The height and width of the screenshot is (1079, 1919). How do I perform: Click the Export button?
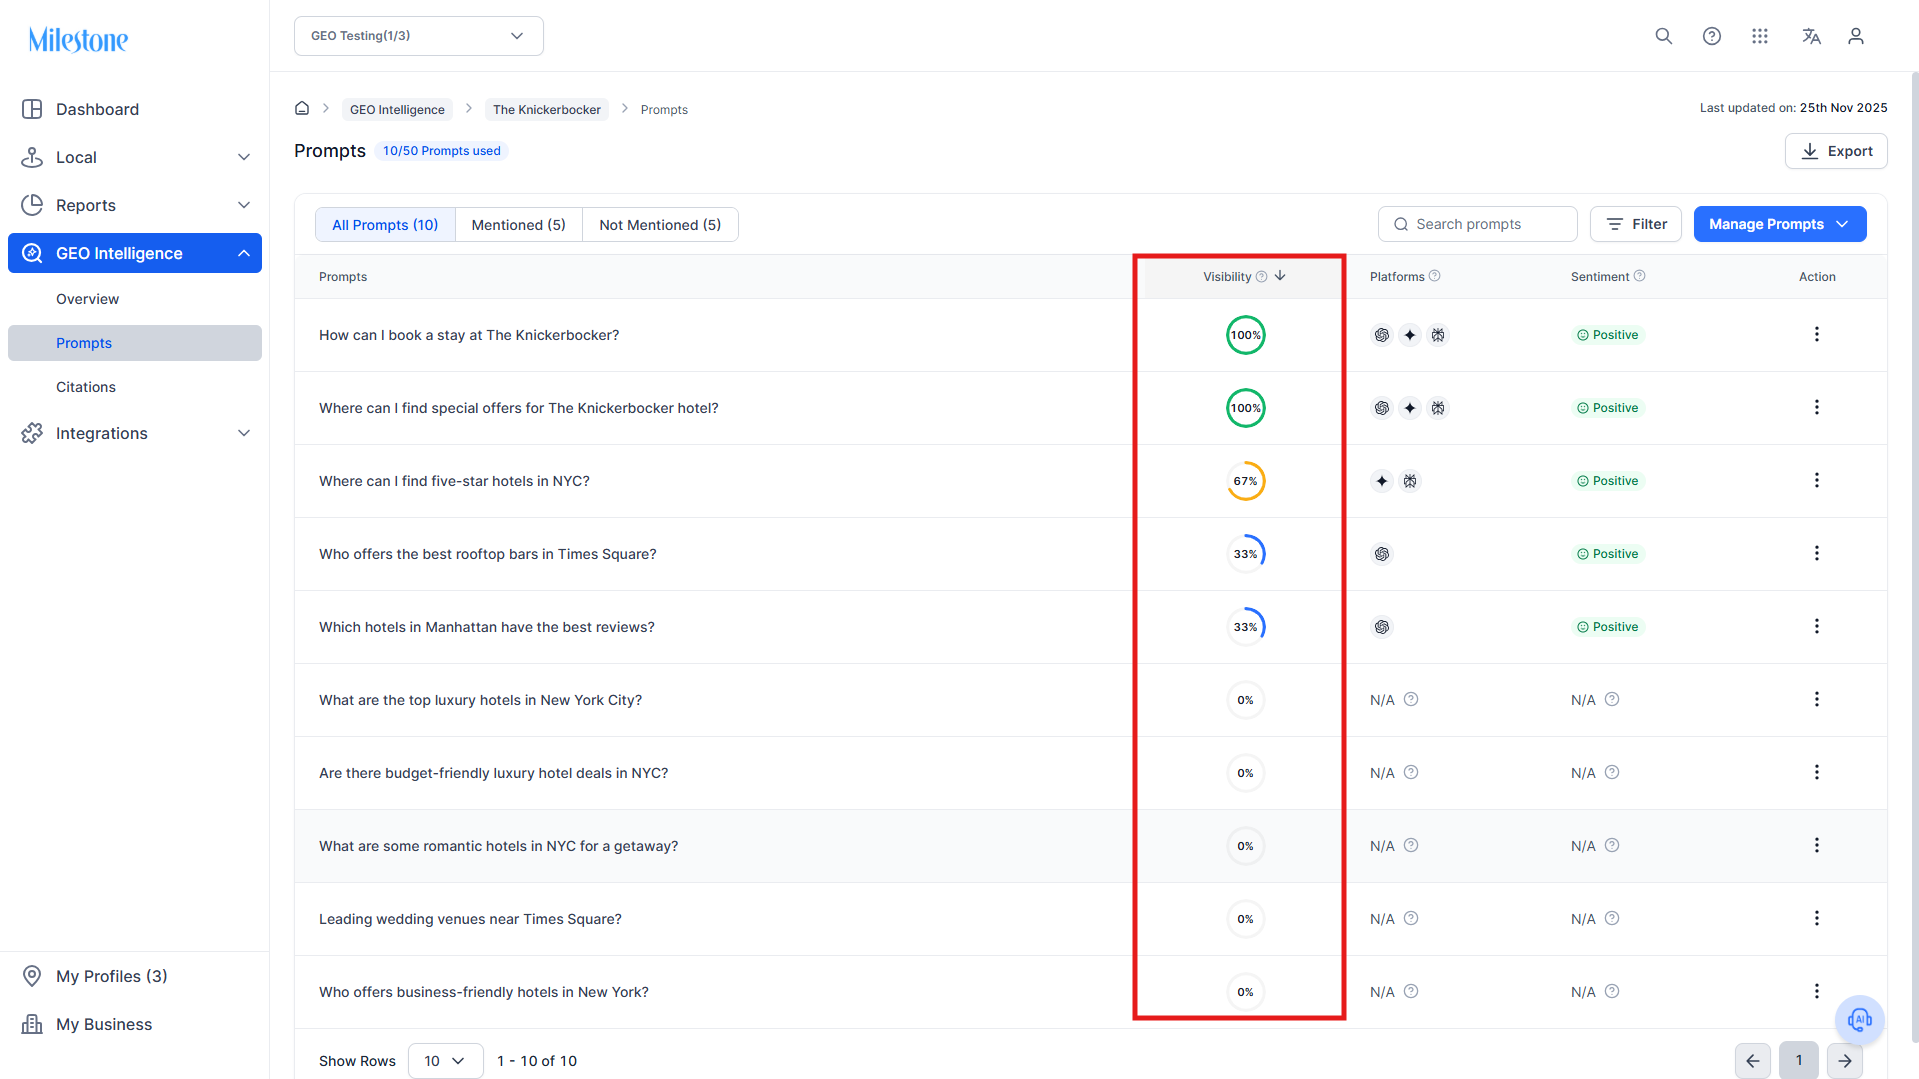click(1836, 151)
